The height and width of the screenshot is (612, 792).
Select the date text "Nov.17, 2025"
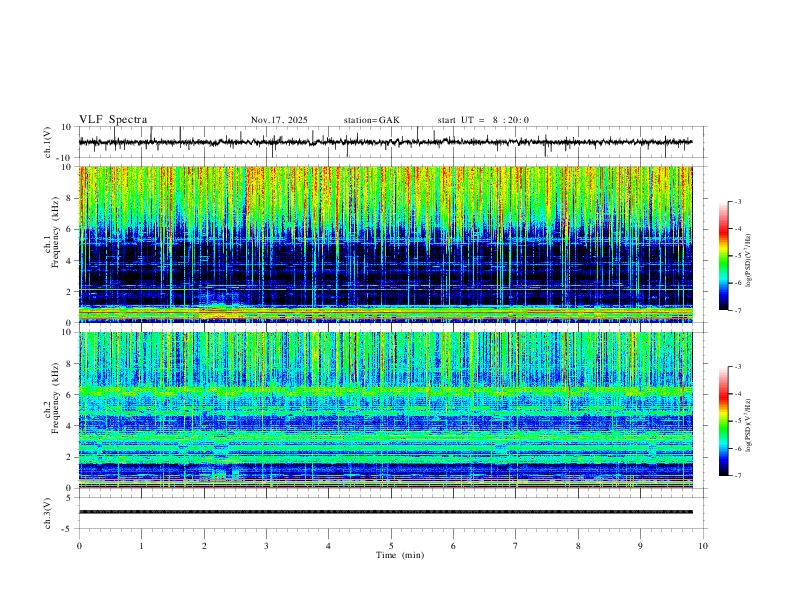[279, 120]
